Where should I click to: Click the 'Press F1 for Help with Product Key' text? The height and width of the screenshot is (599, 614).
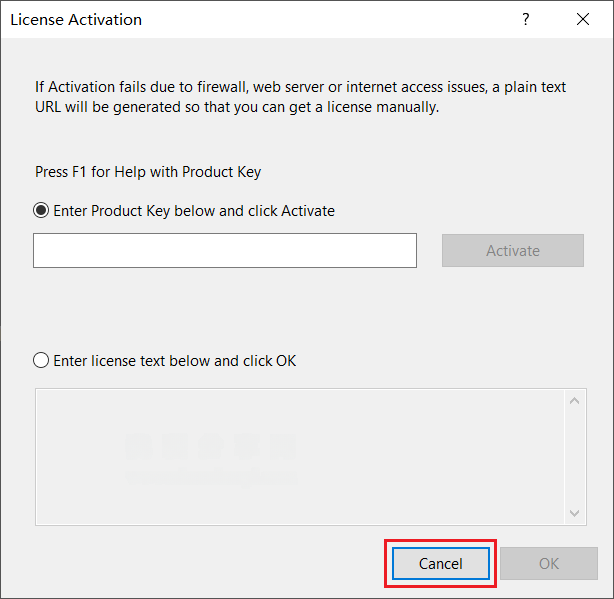point(148,172)
